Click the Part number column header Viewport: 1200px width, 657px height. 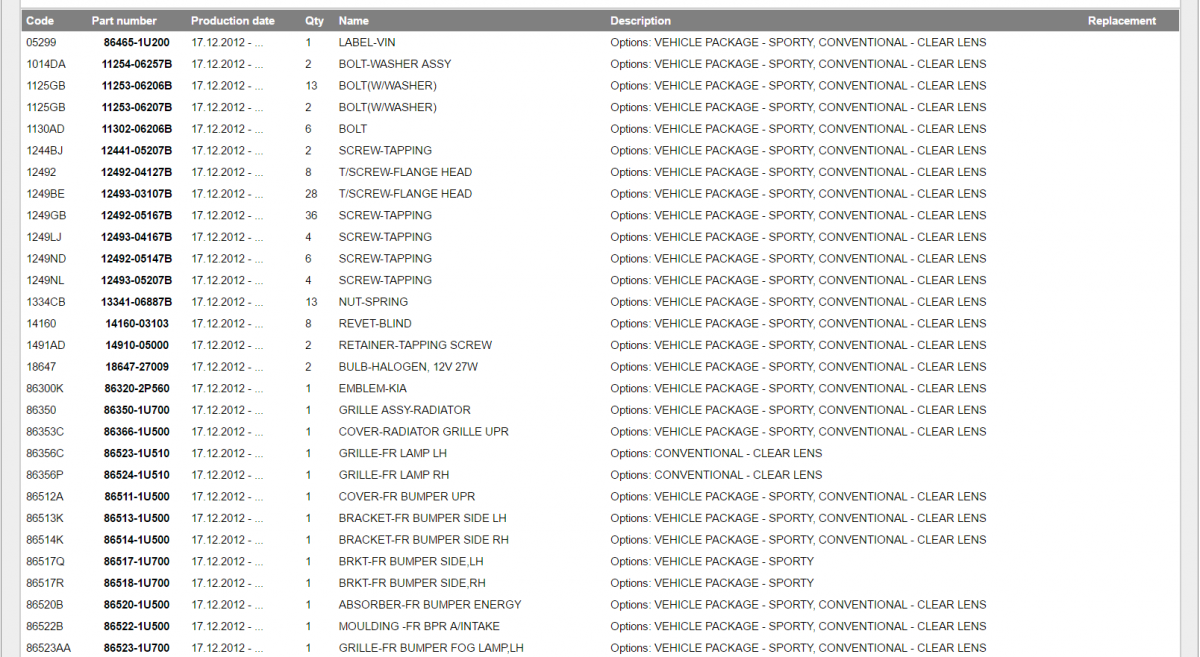124,21
